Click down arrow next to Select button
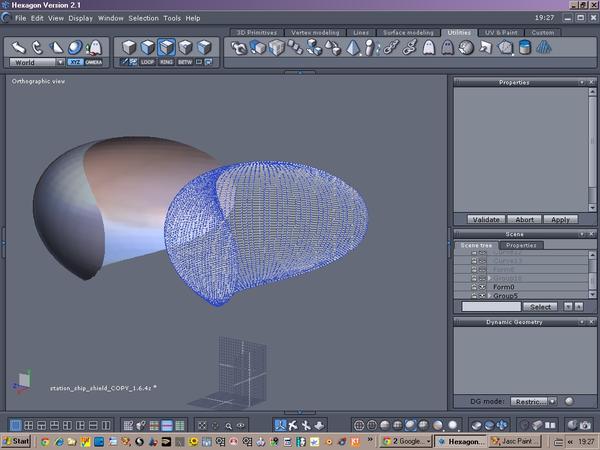 (568, 307)
